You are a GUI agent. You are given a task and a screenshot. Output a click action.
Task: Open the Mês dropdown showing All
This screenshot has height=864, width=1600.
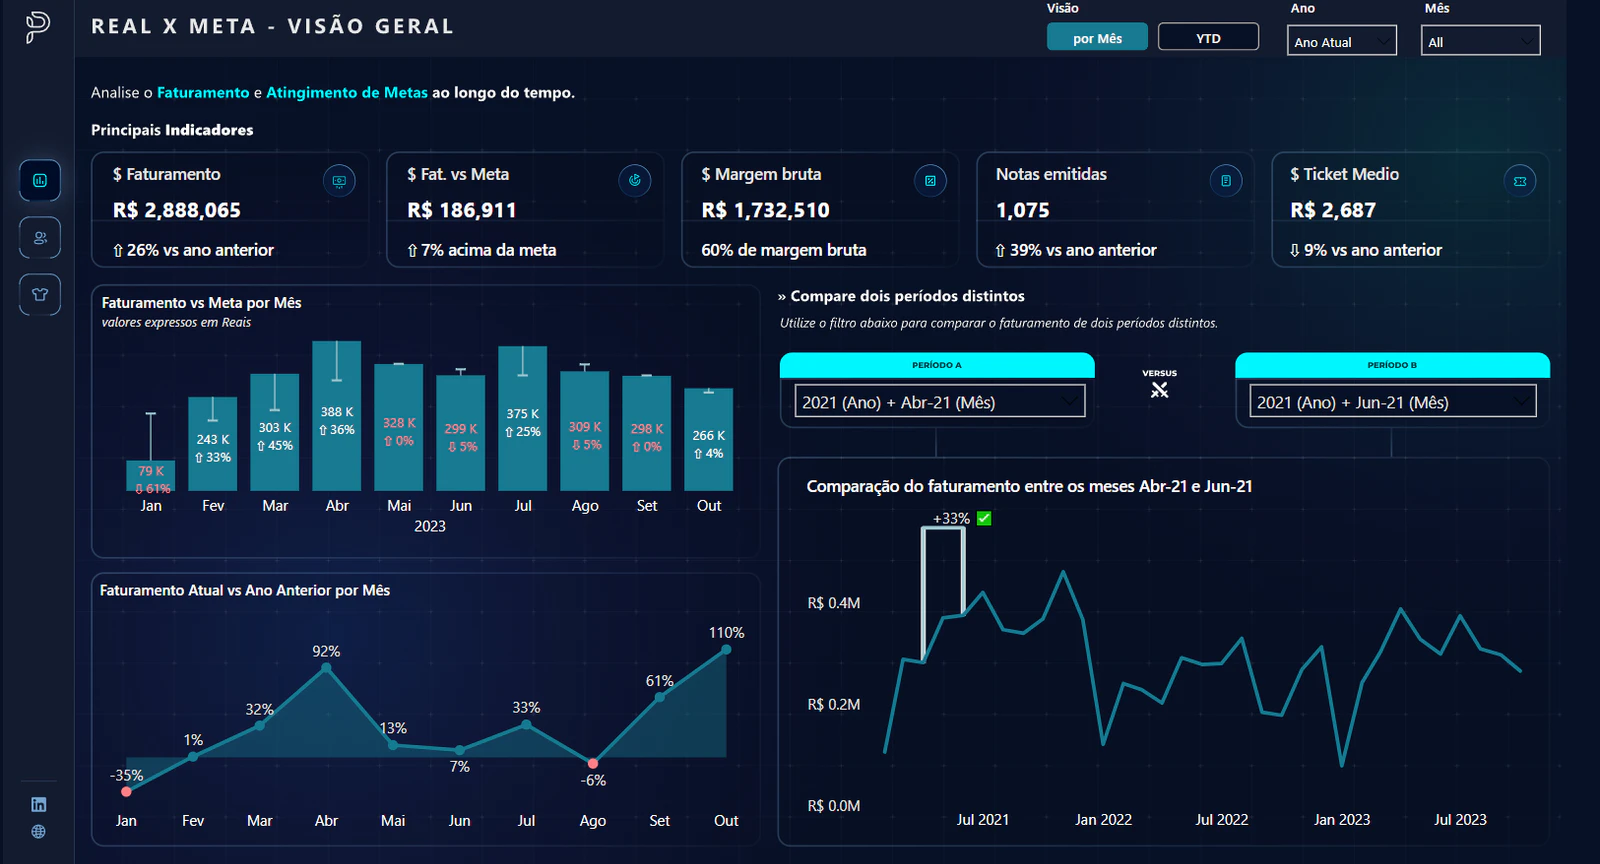tap(1480, 42)
